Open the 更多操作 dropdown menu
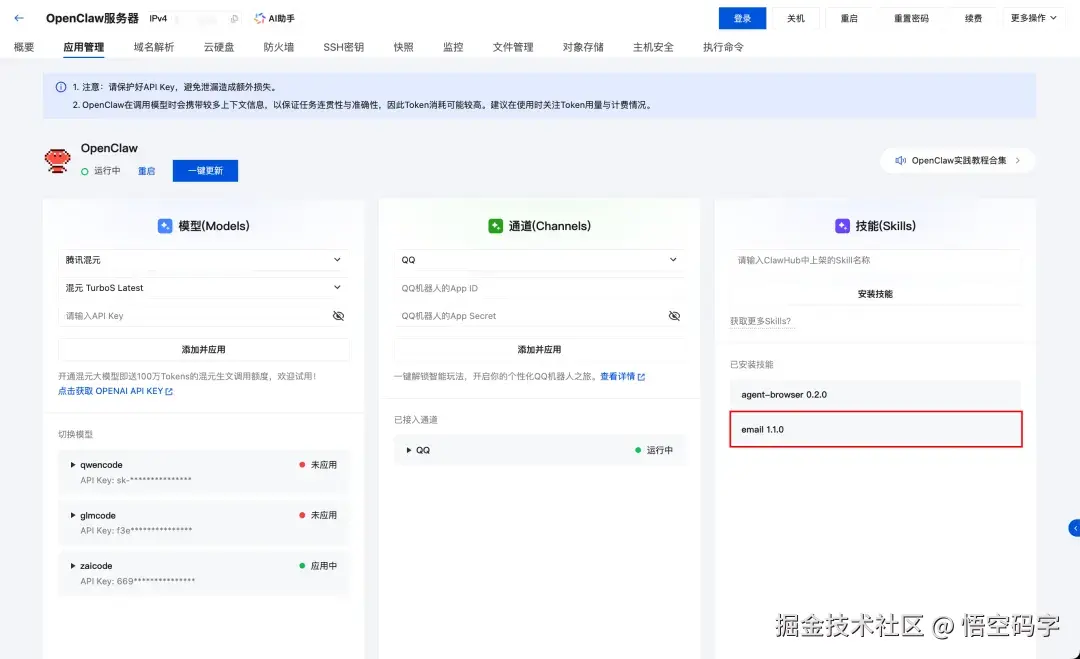The height and width of the screenshot is (659, 1080). coord(1035,18)
